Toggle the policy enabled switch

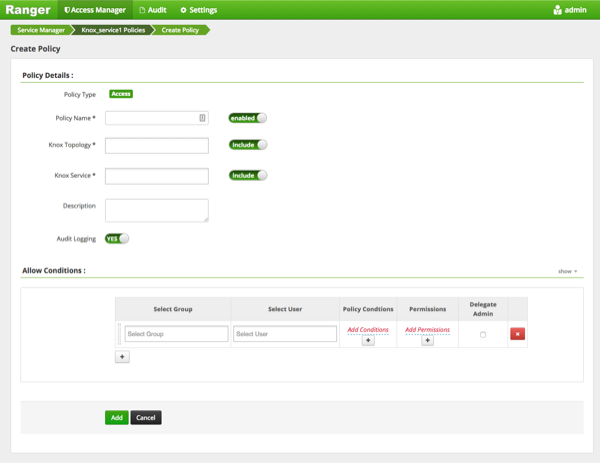pos(247,118)
